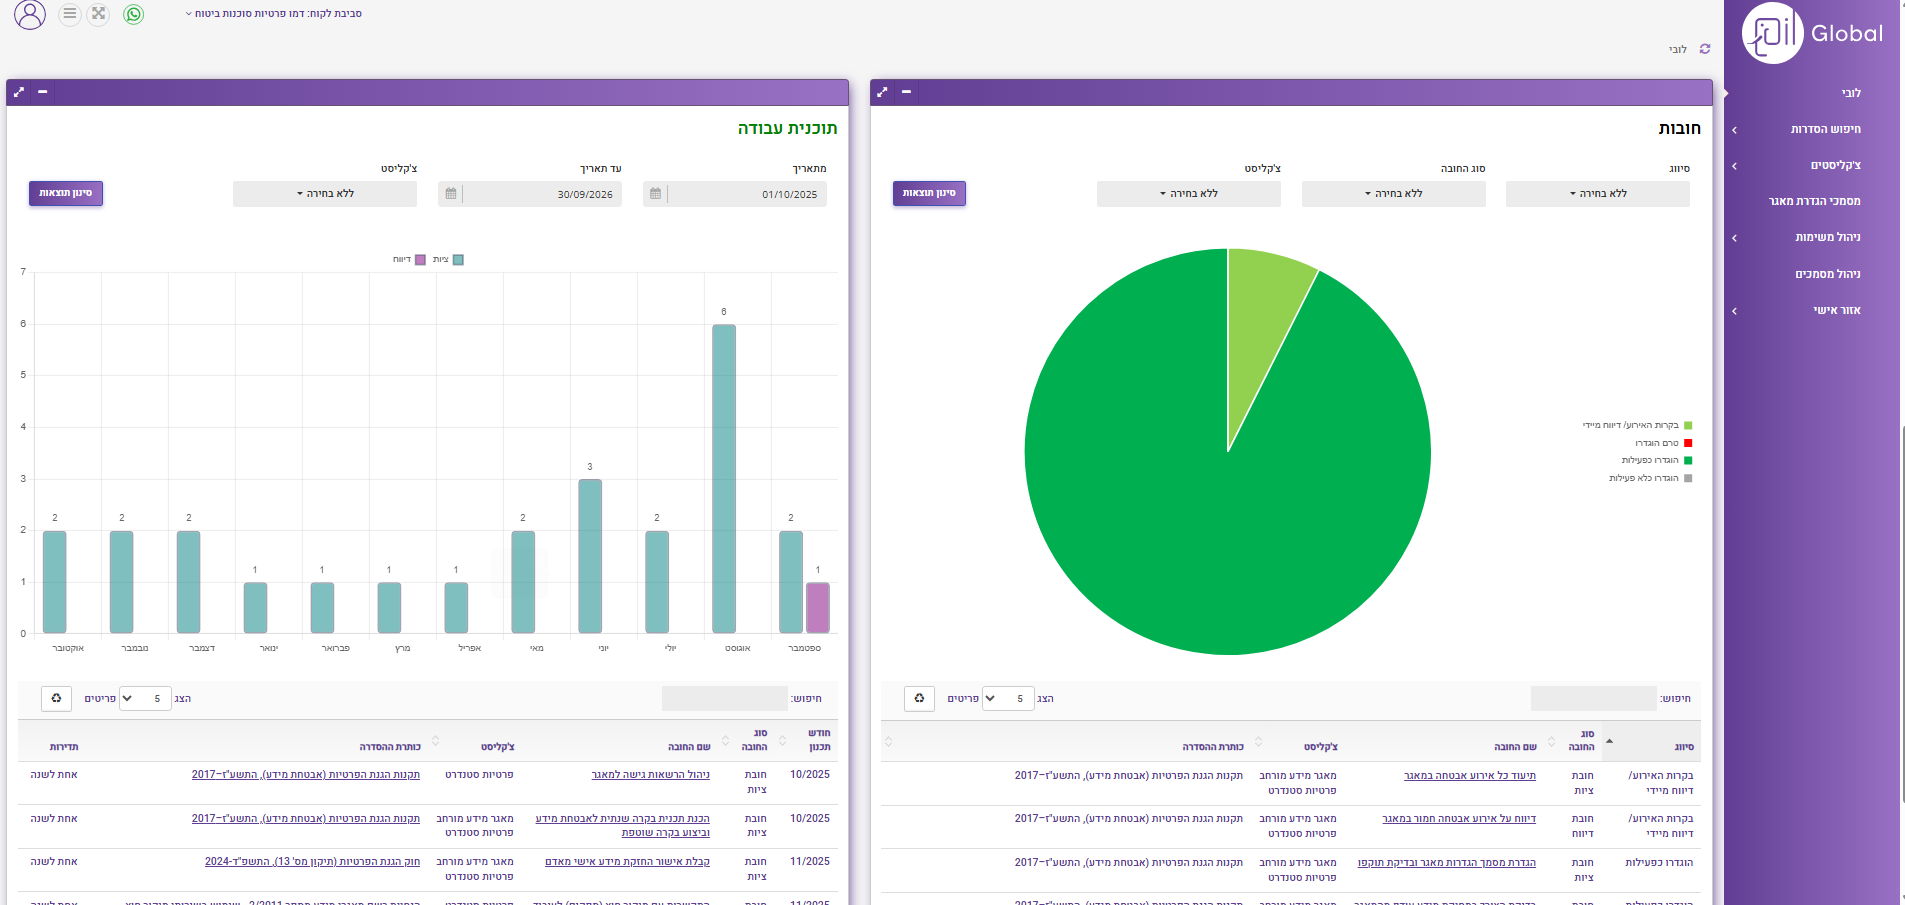Screen dimensions: 1905x905
Task: Click the fullscreen toggle icon in top bar
Action: (98, 14)
